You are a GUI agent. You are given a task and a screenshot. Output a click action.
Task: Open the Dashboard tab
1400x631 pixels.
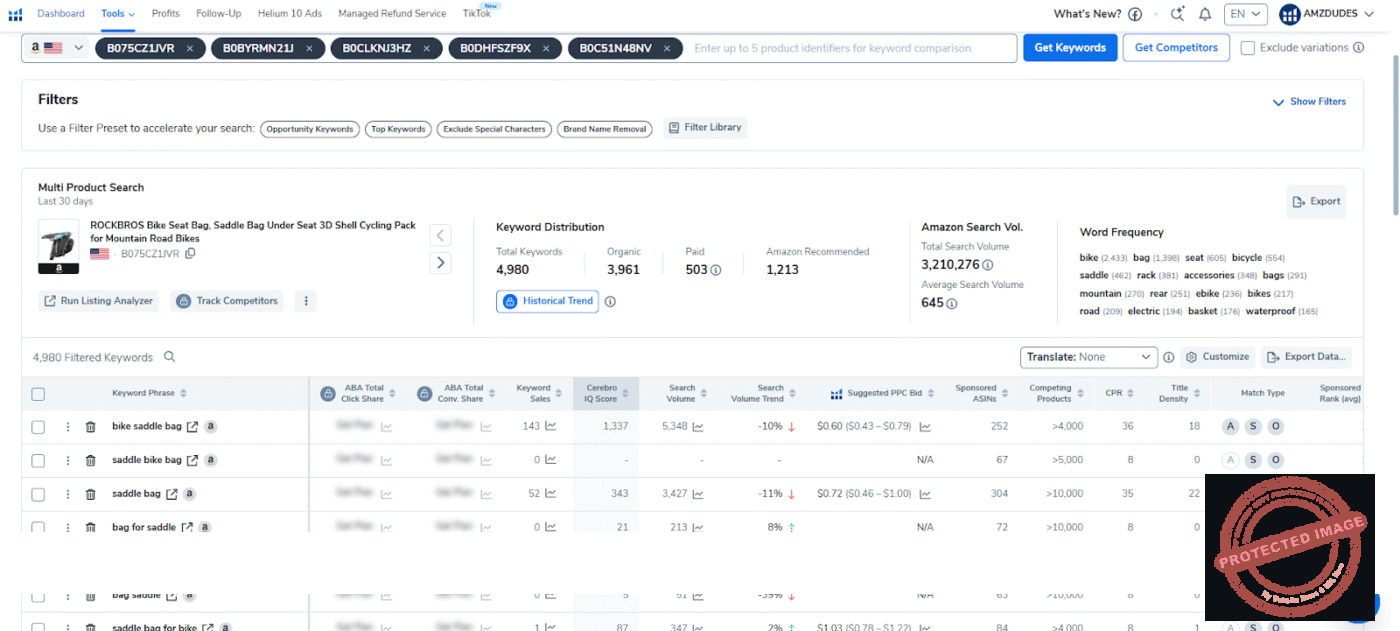click(61, 14)
